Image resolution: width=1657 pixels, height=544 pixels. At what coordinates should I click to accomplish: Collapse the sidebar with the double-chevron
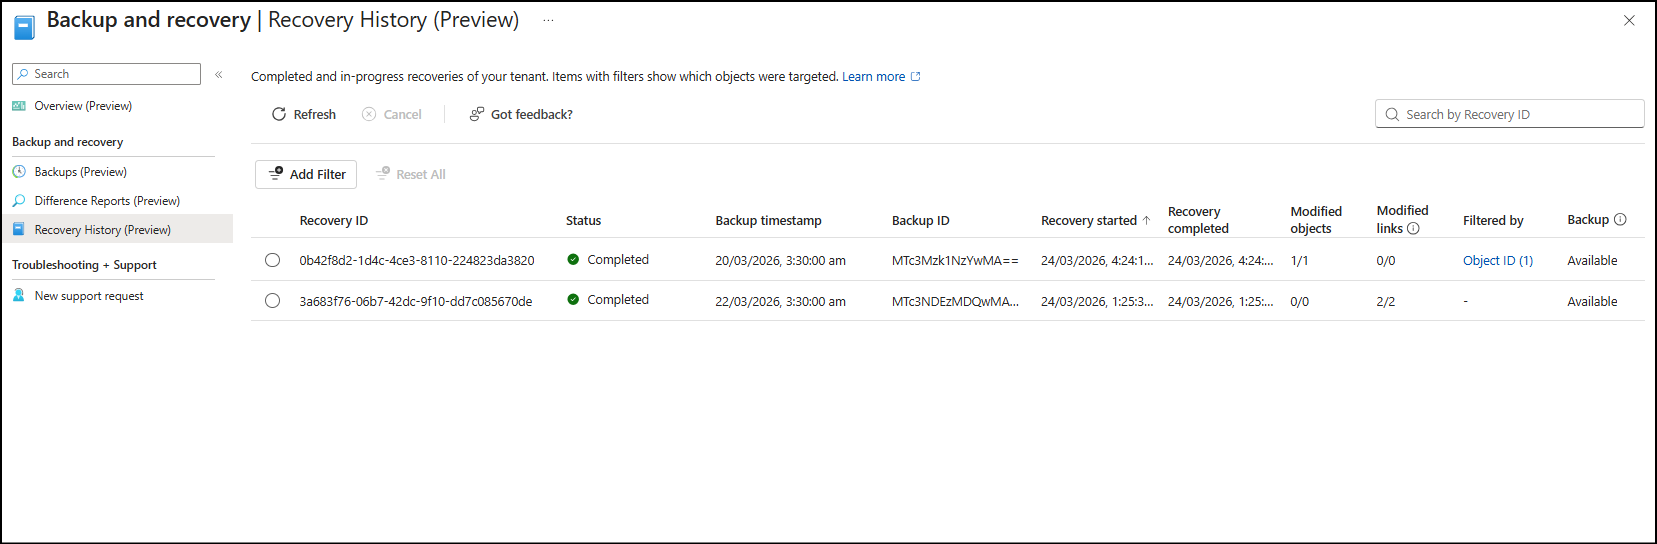[218, 74]
